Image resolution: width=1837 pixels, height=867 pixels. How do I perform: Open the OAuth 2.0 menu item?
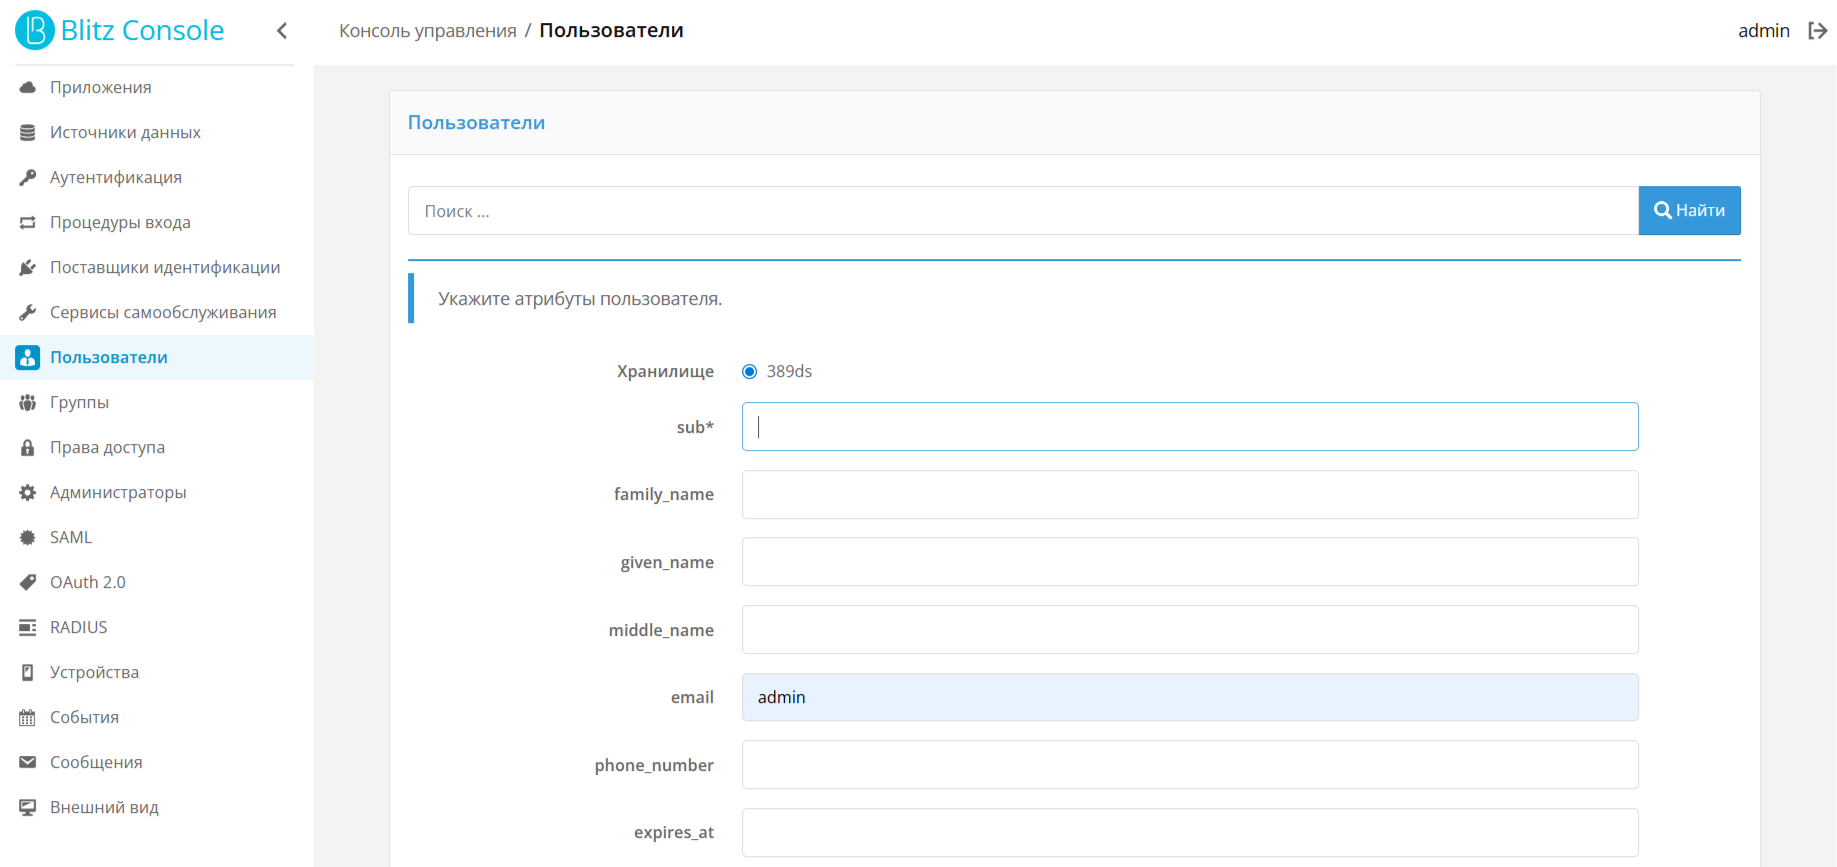point(88,583)
